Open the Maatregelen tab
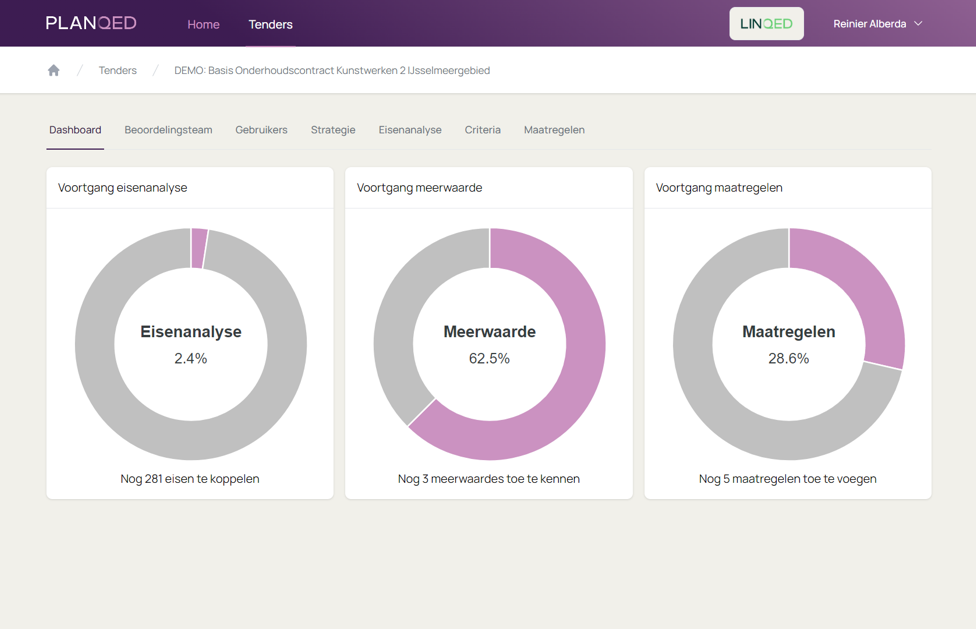The height and width of the screenshot is (629, 976). click(554, 130)
